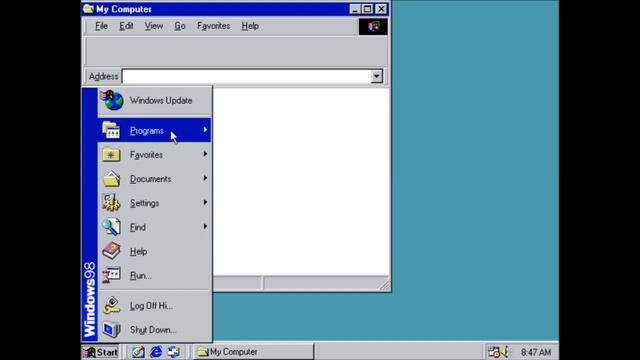Click the Settings control panel icon
This screenshot has width=640, height=360.
coord(111,202)
